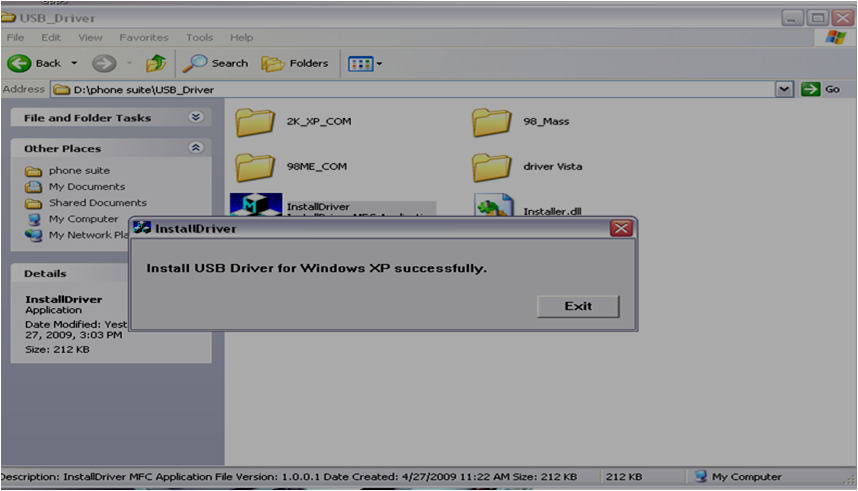Image resolution: width=858 pixels, height=491 pixels.
Task: Click the green Go arrow button
Action: point(810,89)
